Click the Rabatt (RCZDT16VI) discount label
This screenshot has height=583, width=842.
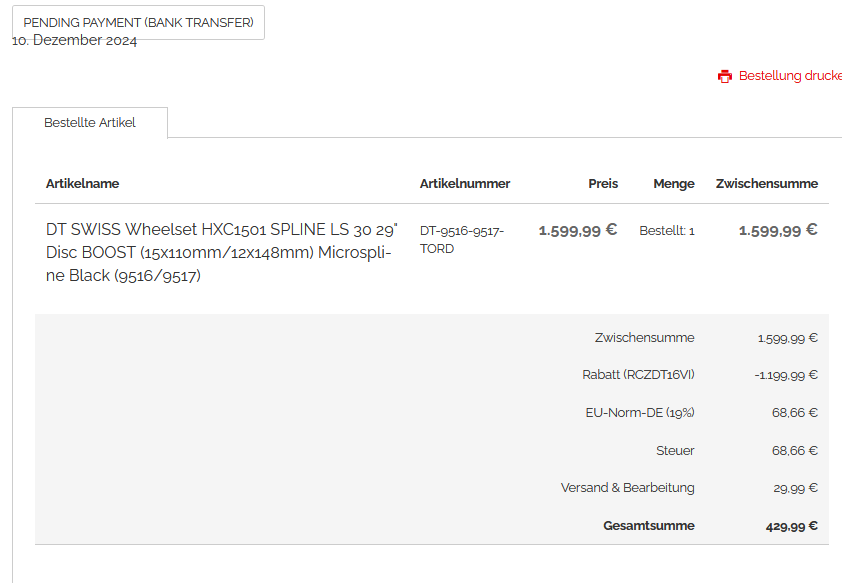tap(638, 375)
